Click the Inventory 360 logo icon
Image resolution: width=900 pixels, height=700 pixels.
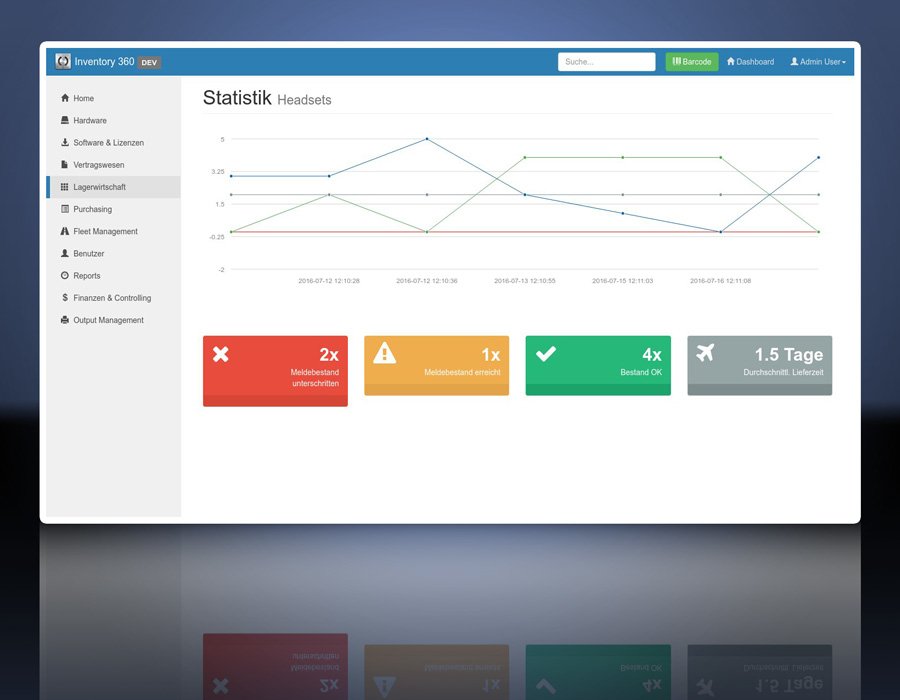[63, 61]
